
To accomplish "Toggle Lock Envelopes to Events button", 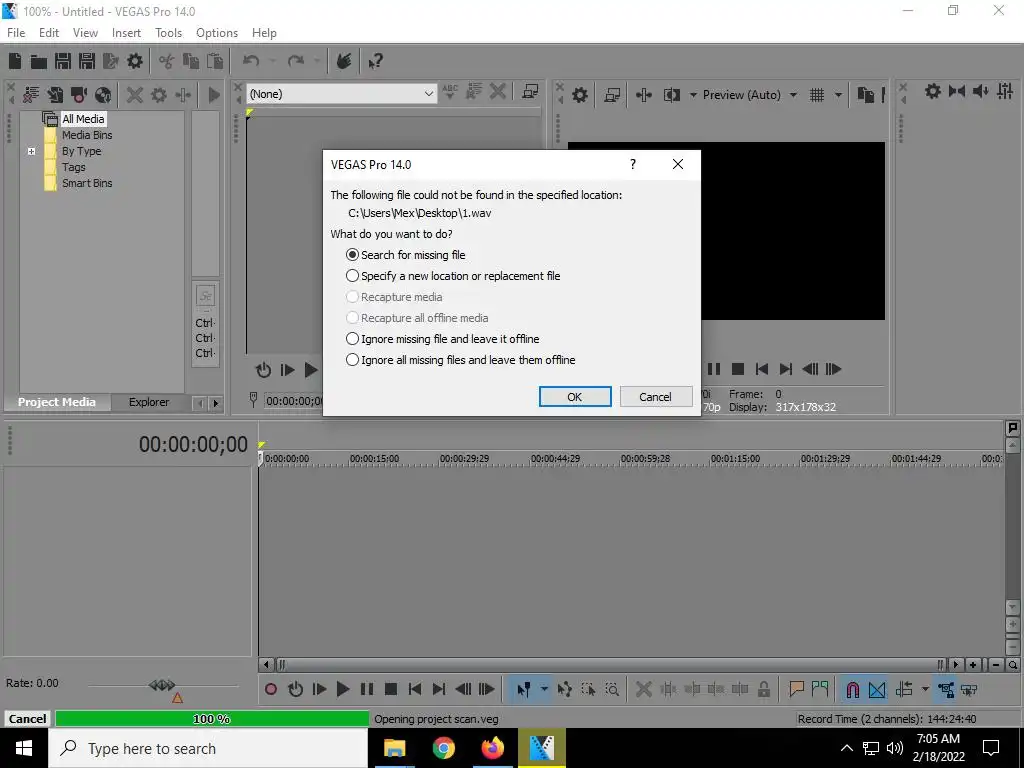I will point(946,689).
